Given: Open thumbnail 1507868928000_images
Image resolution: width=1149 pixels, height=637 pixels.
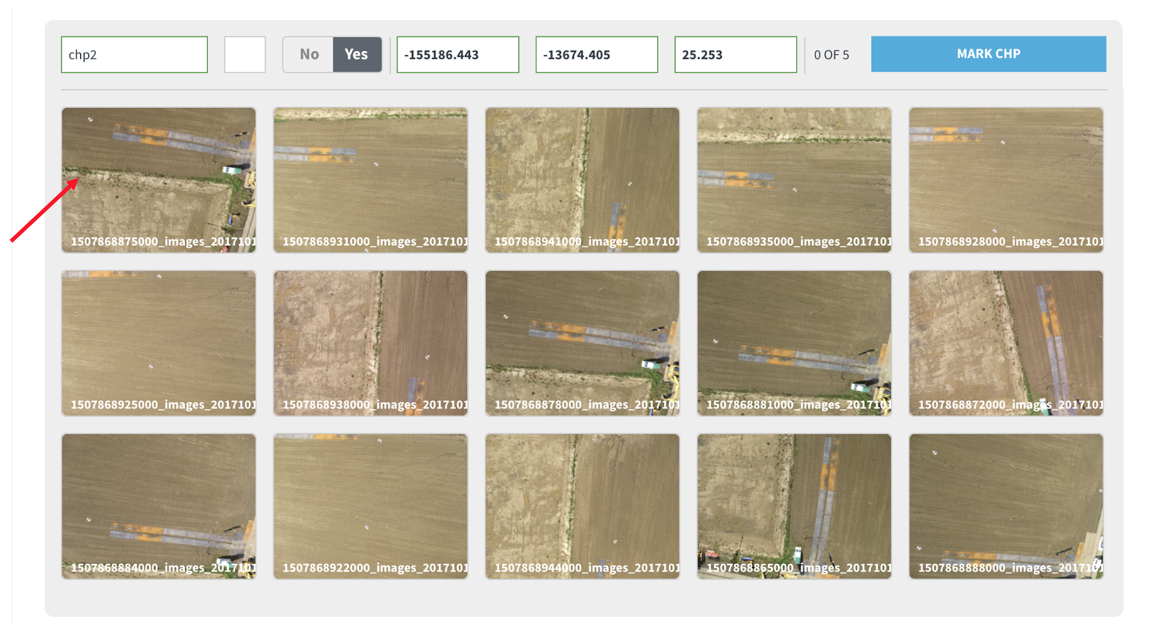Looking at the screenshot, I should click(x=1006, y=180).
